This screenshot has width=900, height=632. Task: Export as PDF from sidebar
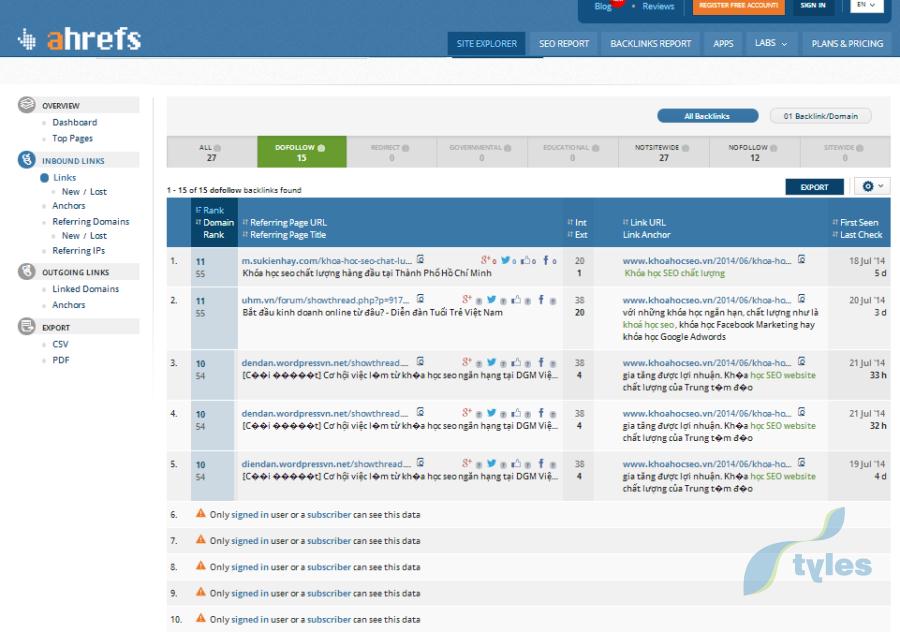tap(61, 360)
